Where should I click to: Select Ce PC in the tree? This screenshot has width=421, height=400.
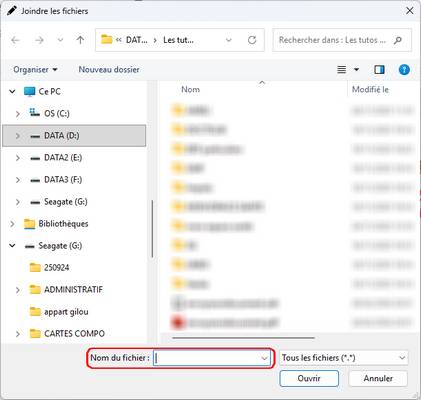tap(50, 91)
